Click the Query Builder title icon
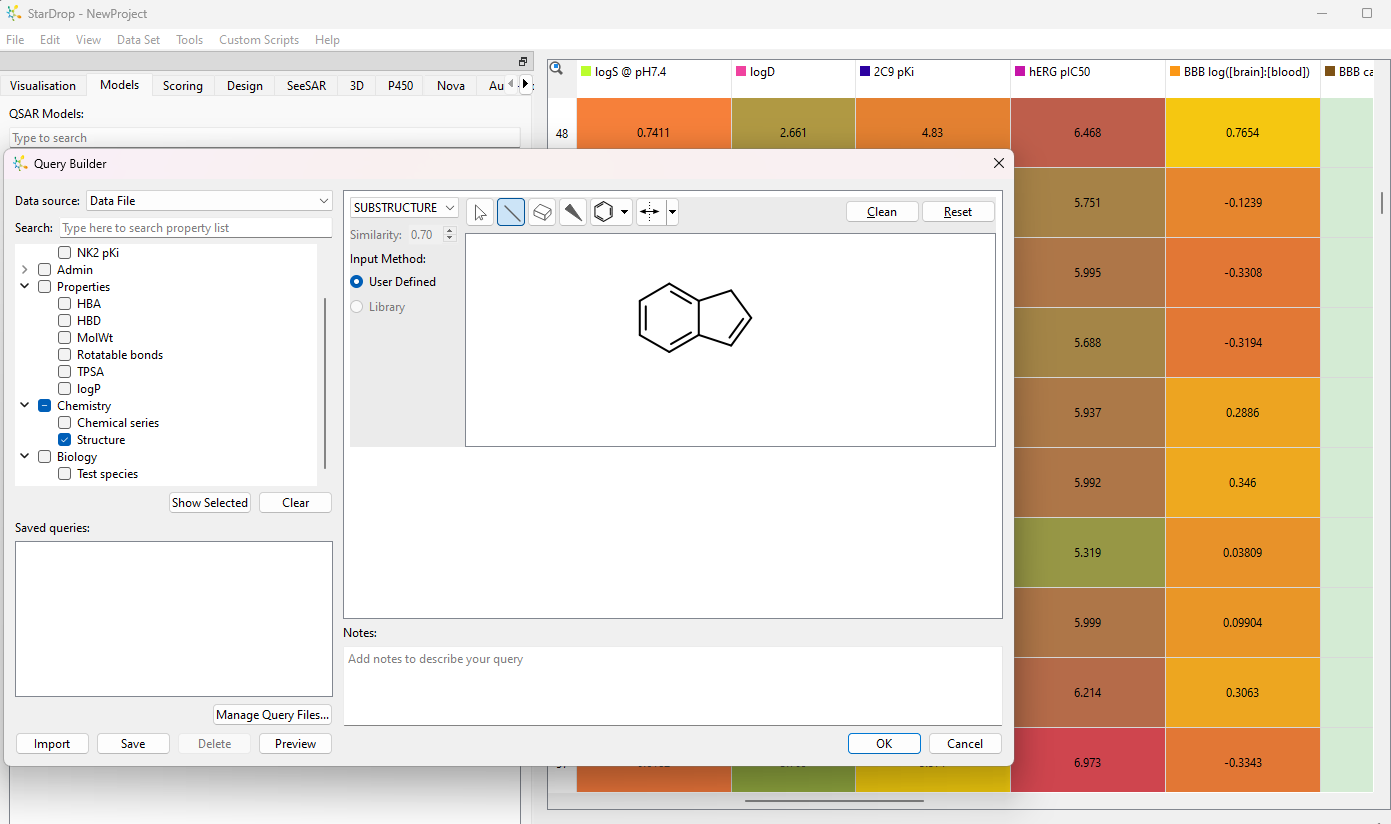This screenshot has height=824, width=1391. pos(21,163)
